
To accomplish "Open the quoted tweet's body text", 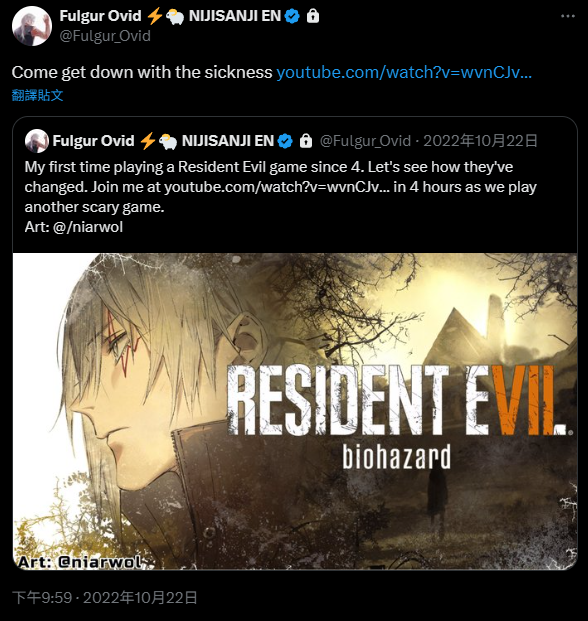I will click(281, 197).
